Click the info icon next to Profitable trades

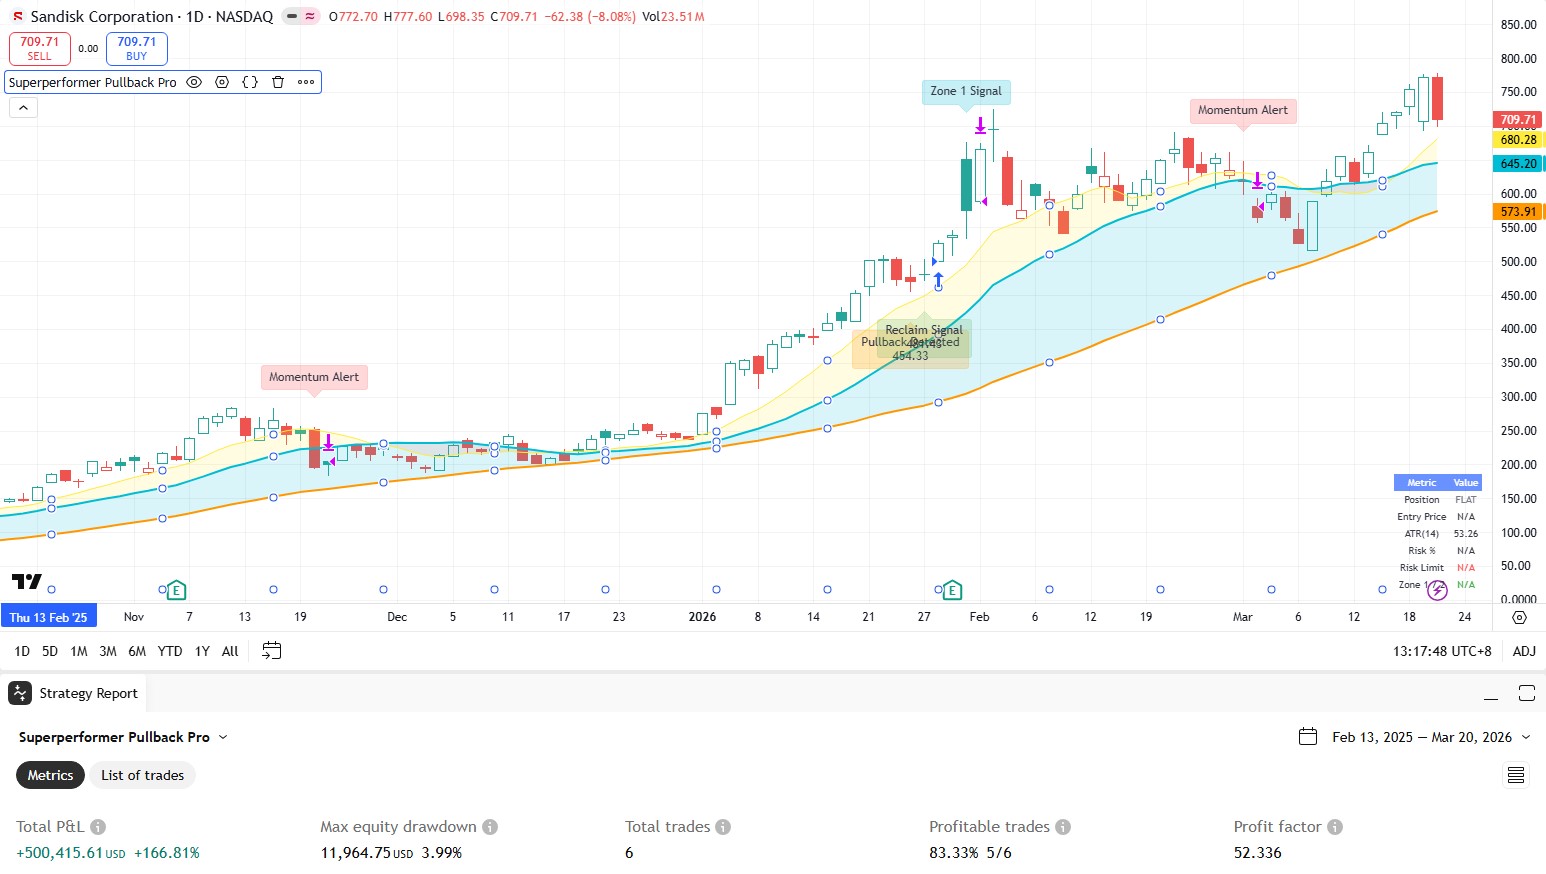pos(1063,827)
